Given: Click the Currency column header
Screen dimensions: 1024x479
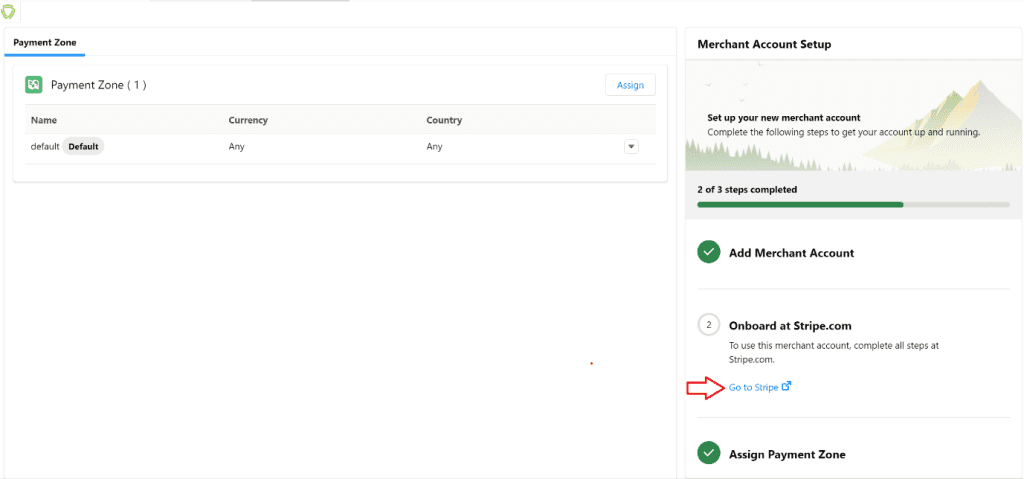Looking at the screenshot, I should tap(248, 120).
